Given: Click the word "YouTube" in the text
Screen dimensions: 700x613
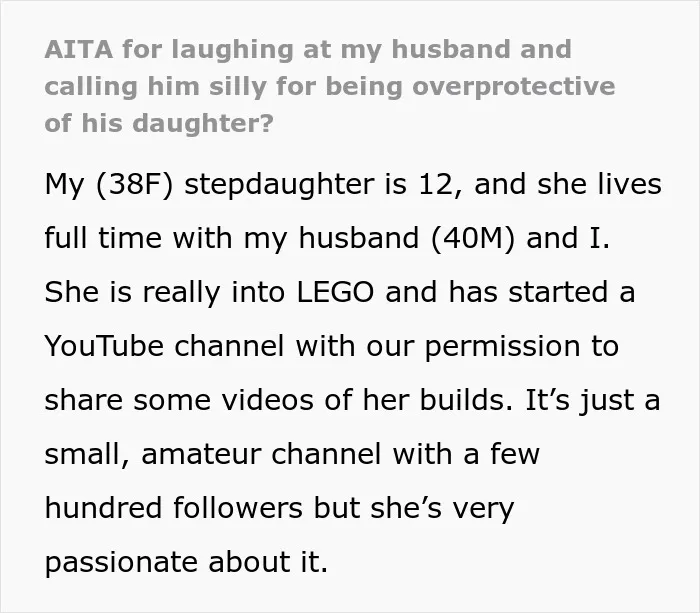Looking at the screenshot, I should [x=104, y=346].
